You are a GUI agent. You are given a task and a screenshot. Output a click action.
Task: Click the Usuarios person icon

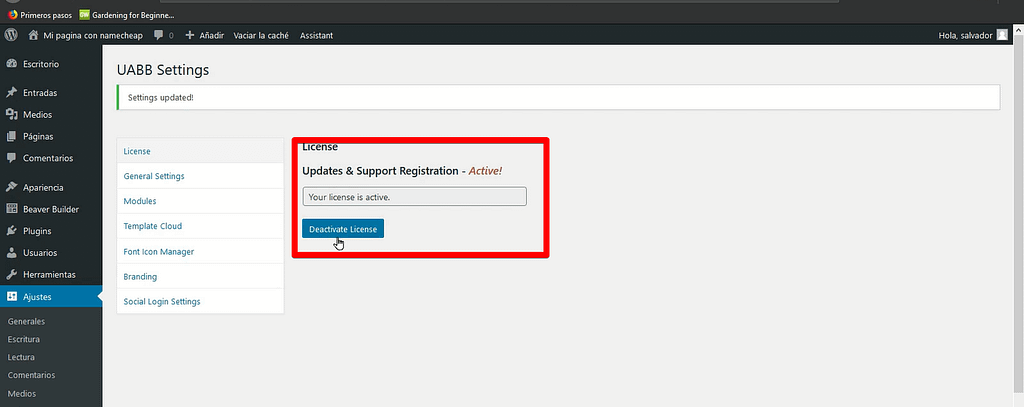11,253
